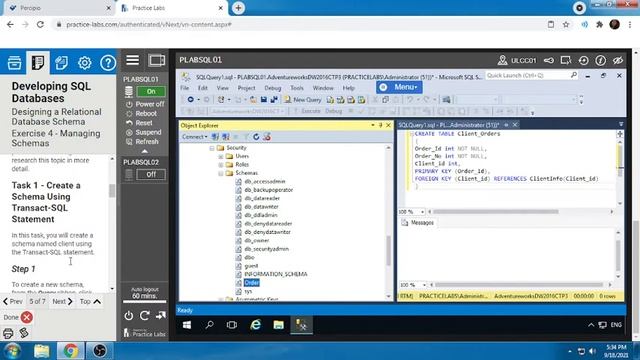Select the db_backupoperator schema
The height and width of the screenshot is (360, 640).
tap(269, 190)
